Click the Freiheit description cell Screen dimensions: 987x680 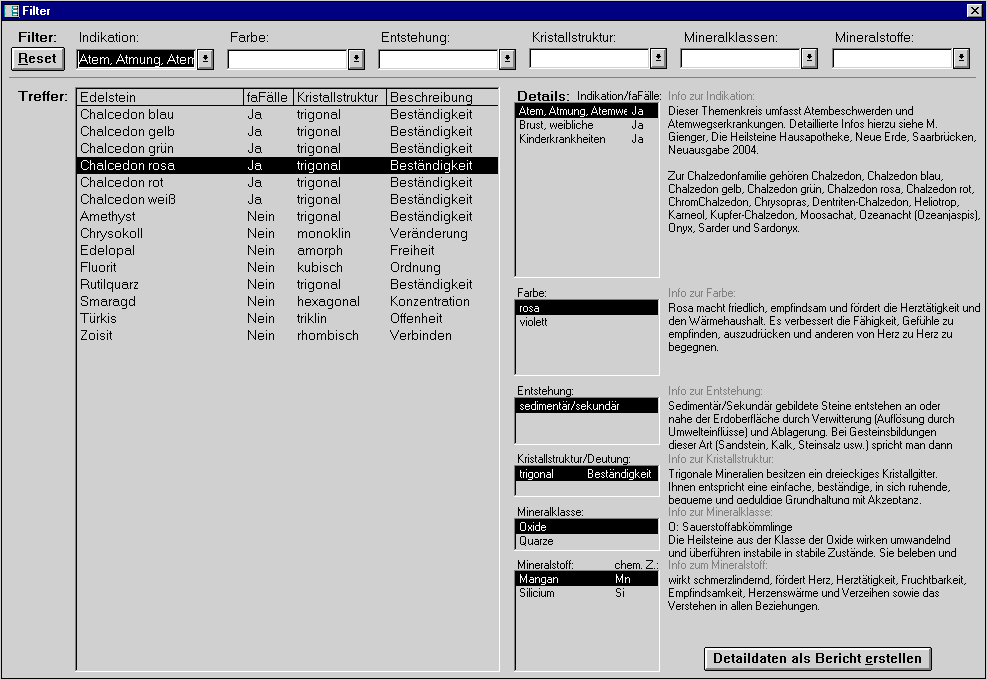[x=412, y=251]
